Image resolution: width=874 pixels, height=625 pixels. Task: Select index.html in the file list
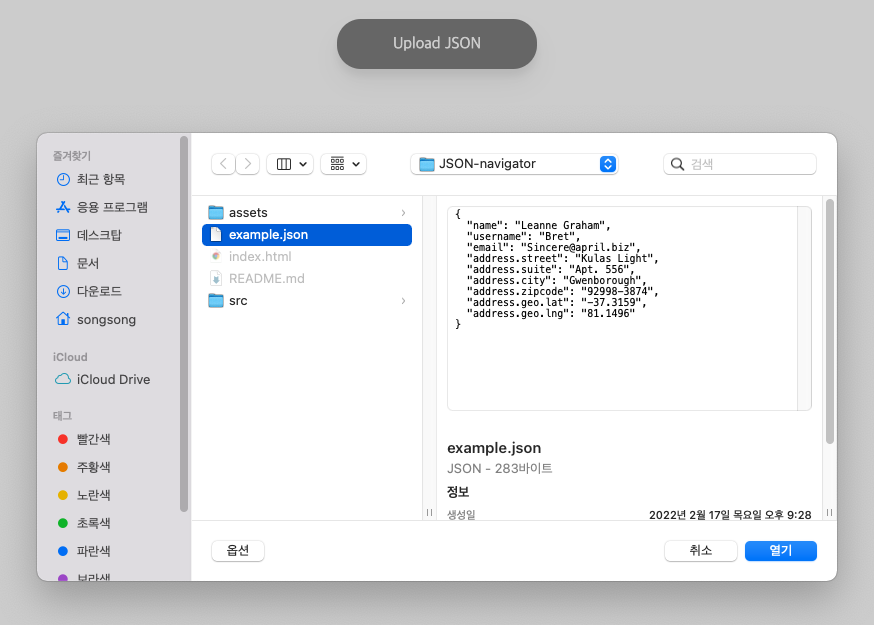260,256
